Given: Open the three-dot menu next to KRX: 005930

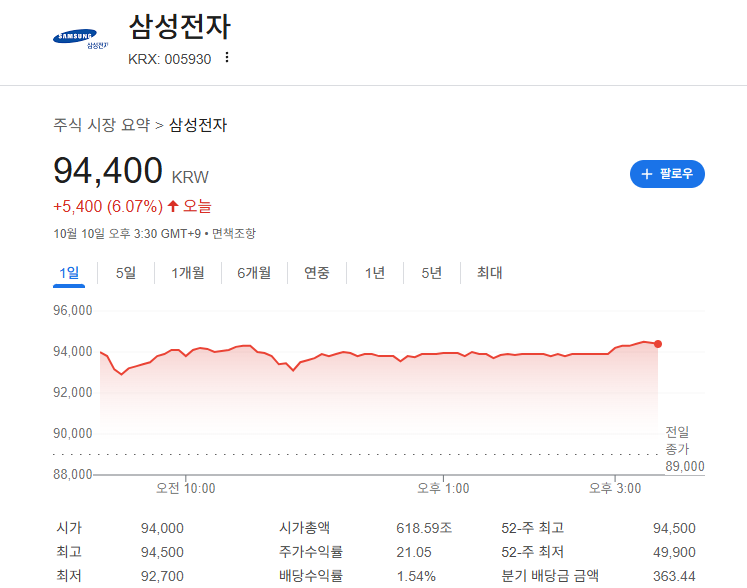Looking at the screenshot, I should click(x=227, y=58).
